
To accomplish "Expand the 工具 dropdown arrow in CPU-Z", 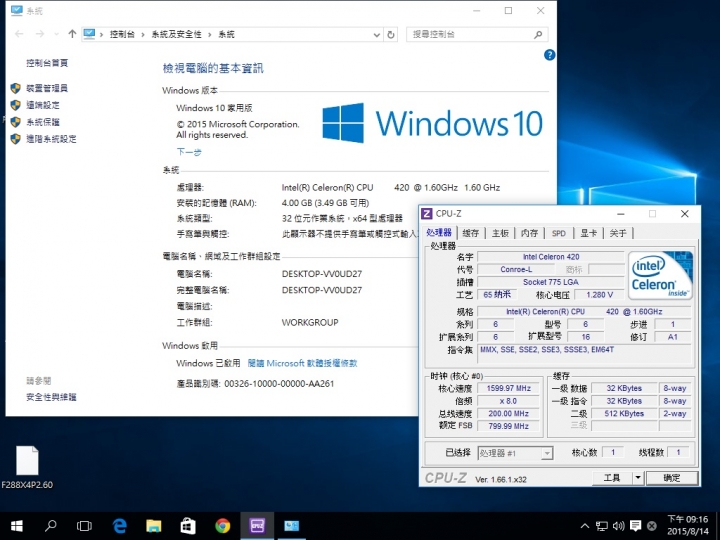I will [x=638, y=478].
